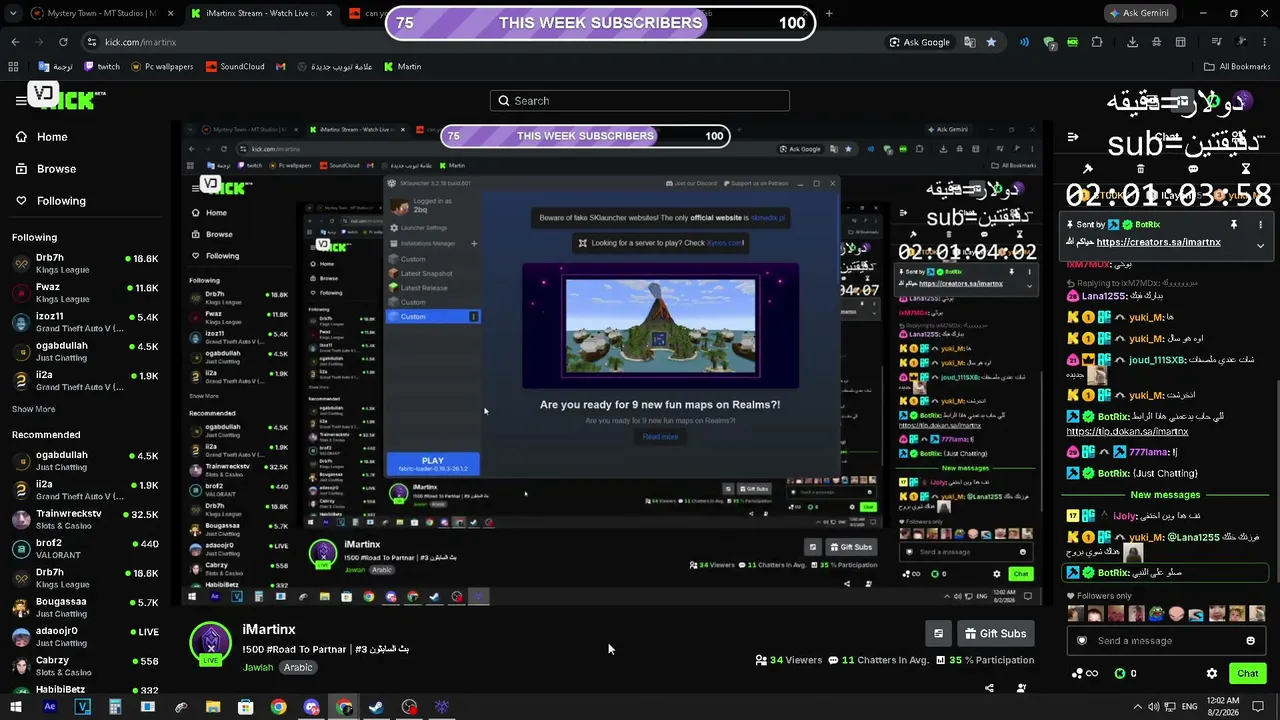The image size is (1280, 720).
Task: Click the icon right of the share icon
Action: coord(1021,688)
